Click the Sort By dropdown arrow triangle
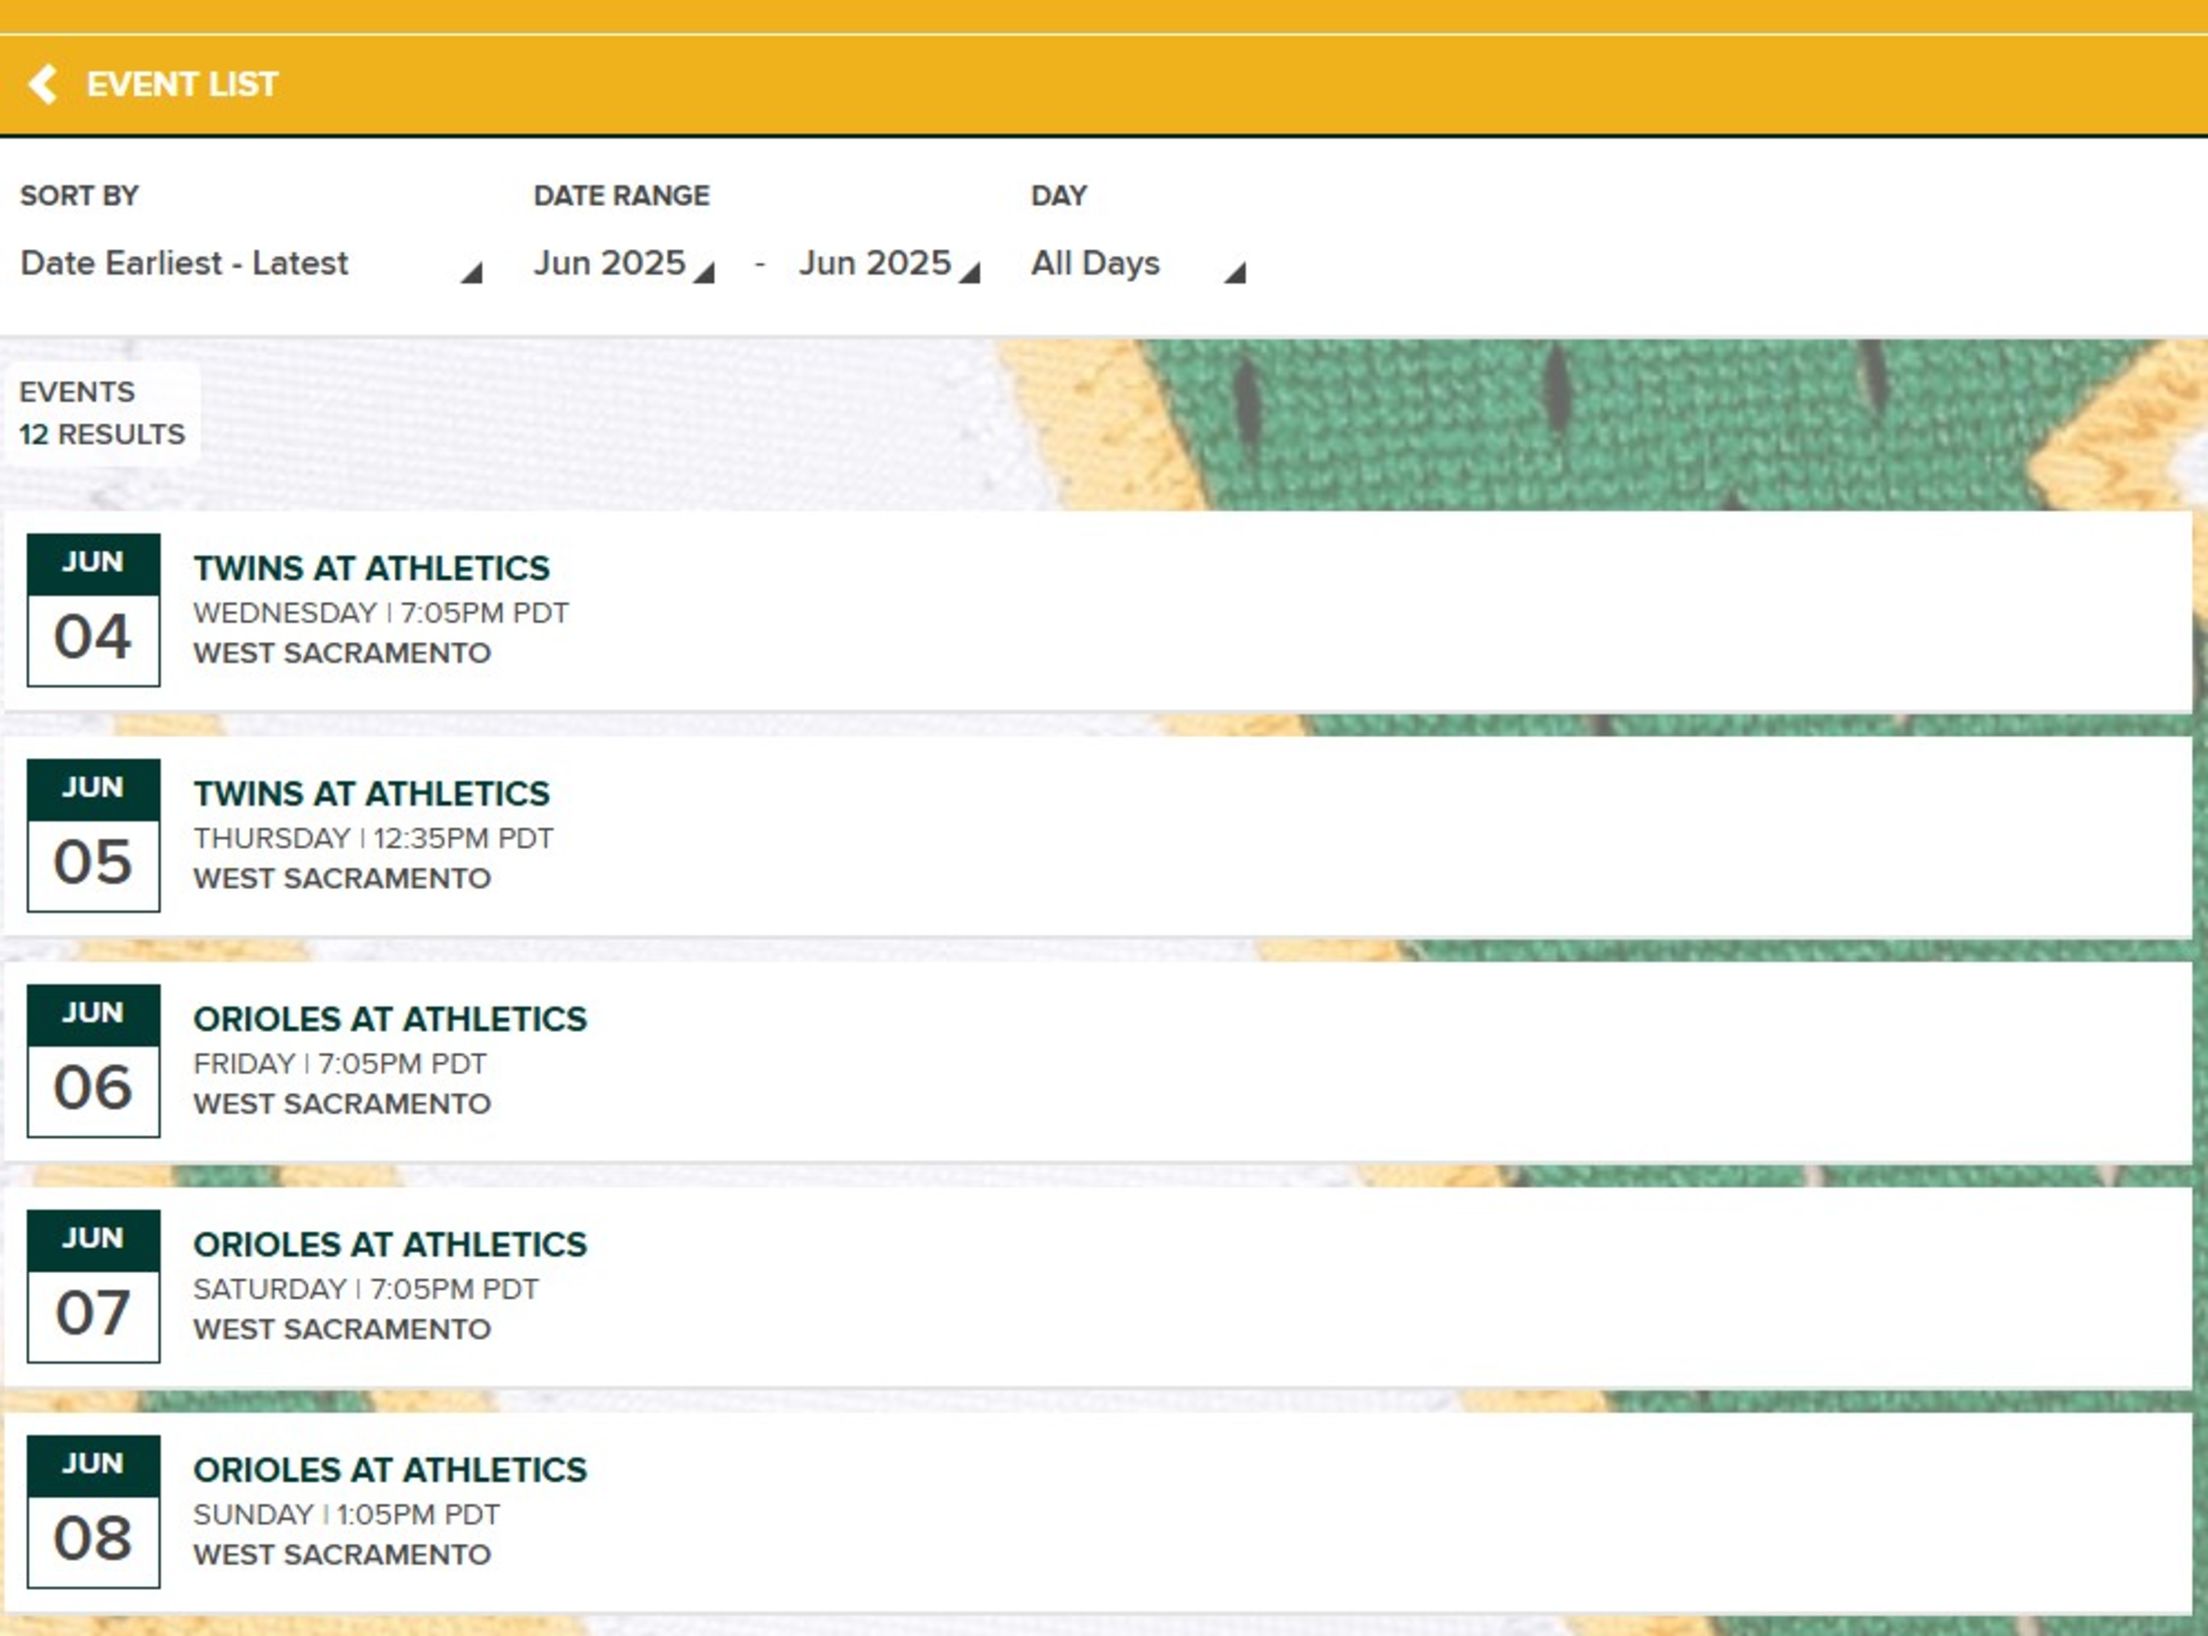Image resolution: width=2208 pixels, height=1636 pixels. coord(472,273)
